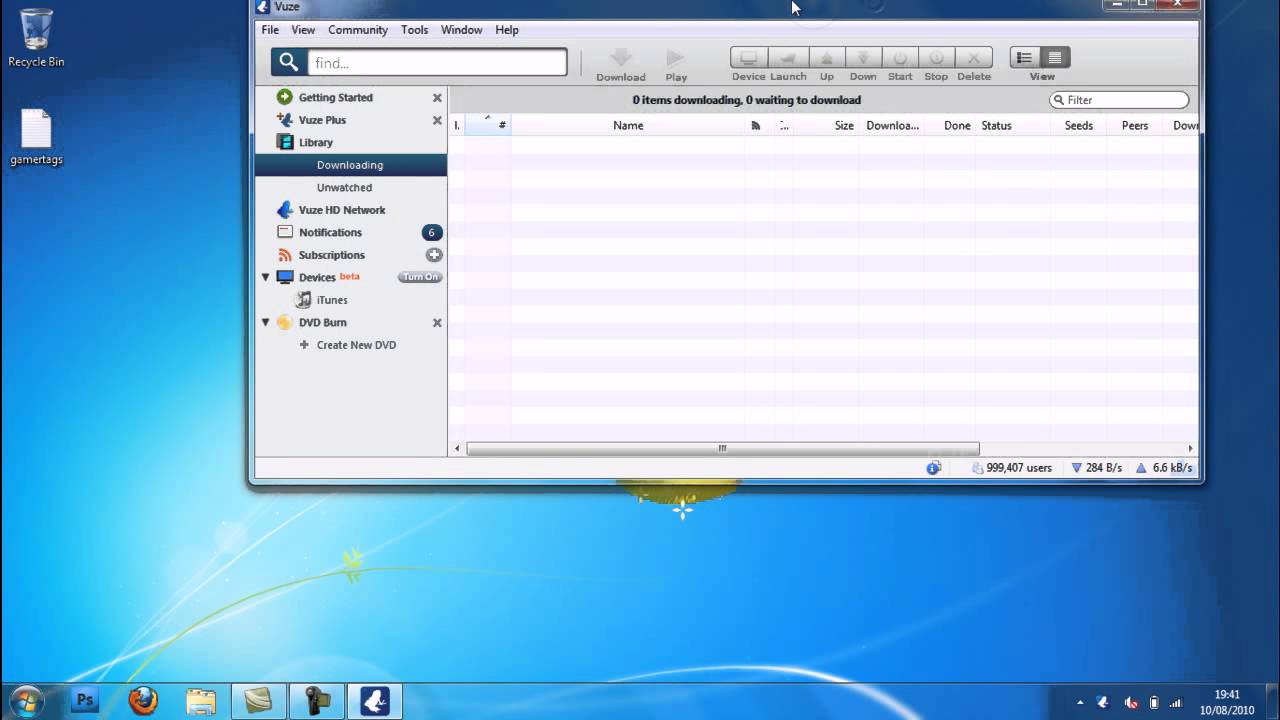The image size is (1280, 720).
Task: Open the Recycle Bin desktop icon
Action: coord(36,39)
